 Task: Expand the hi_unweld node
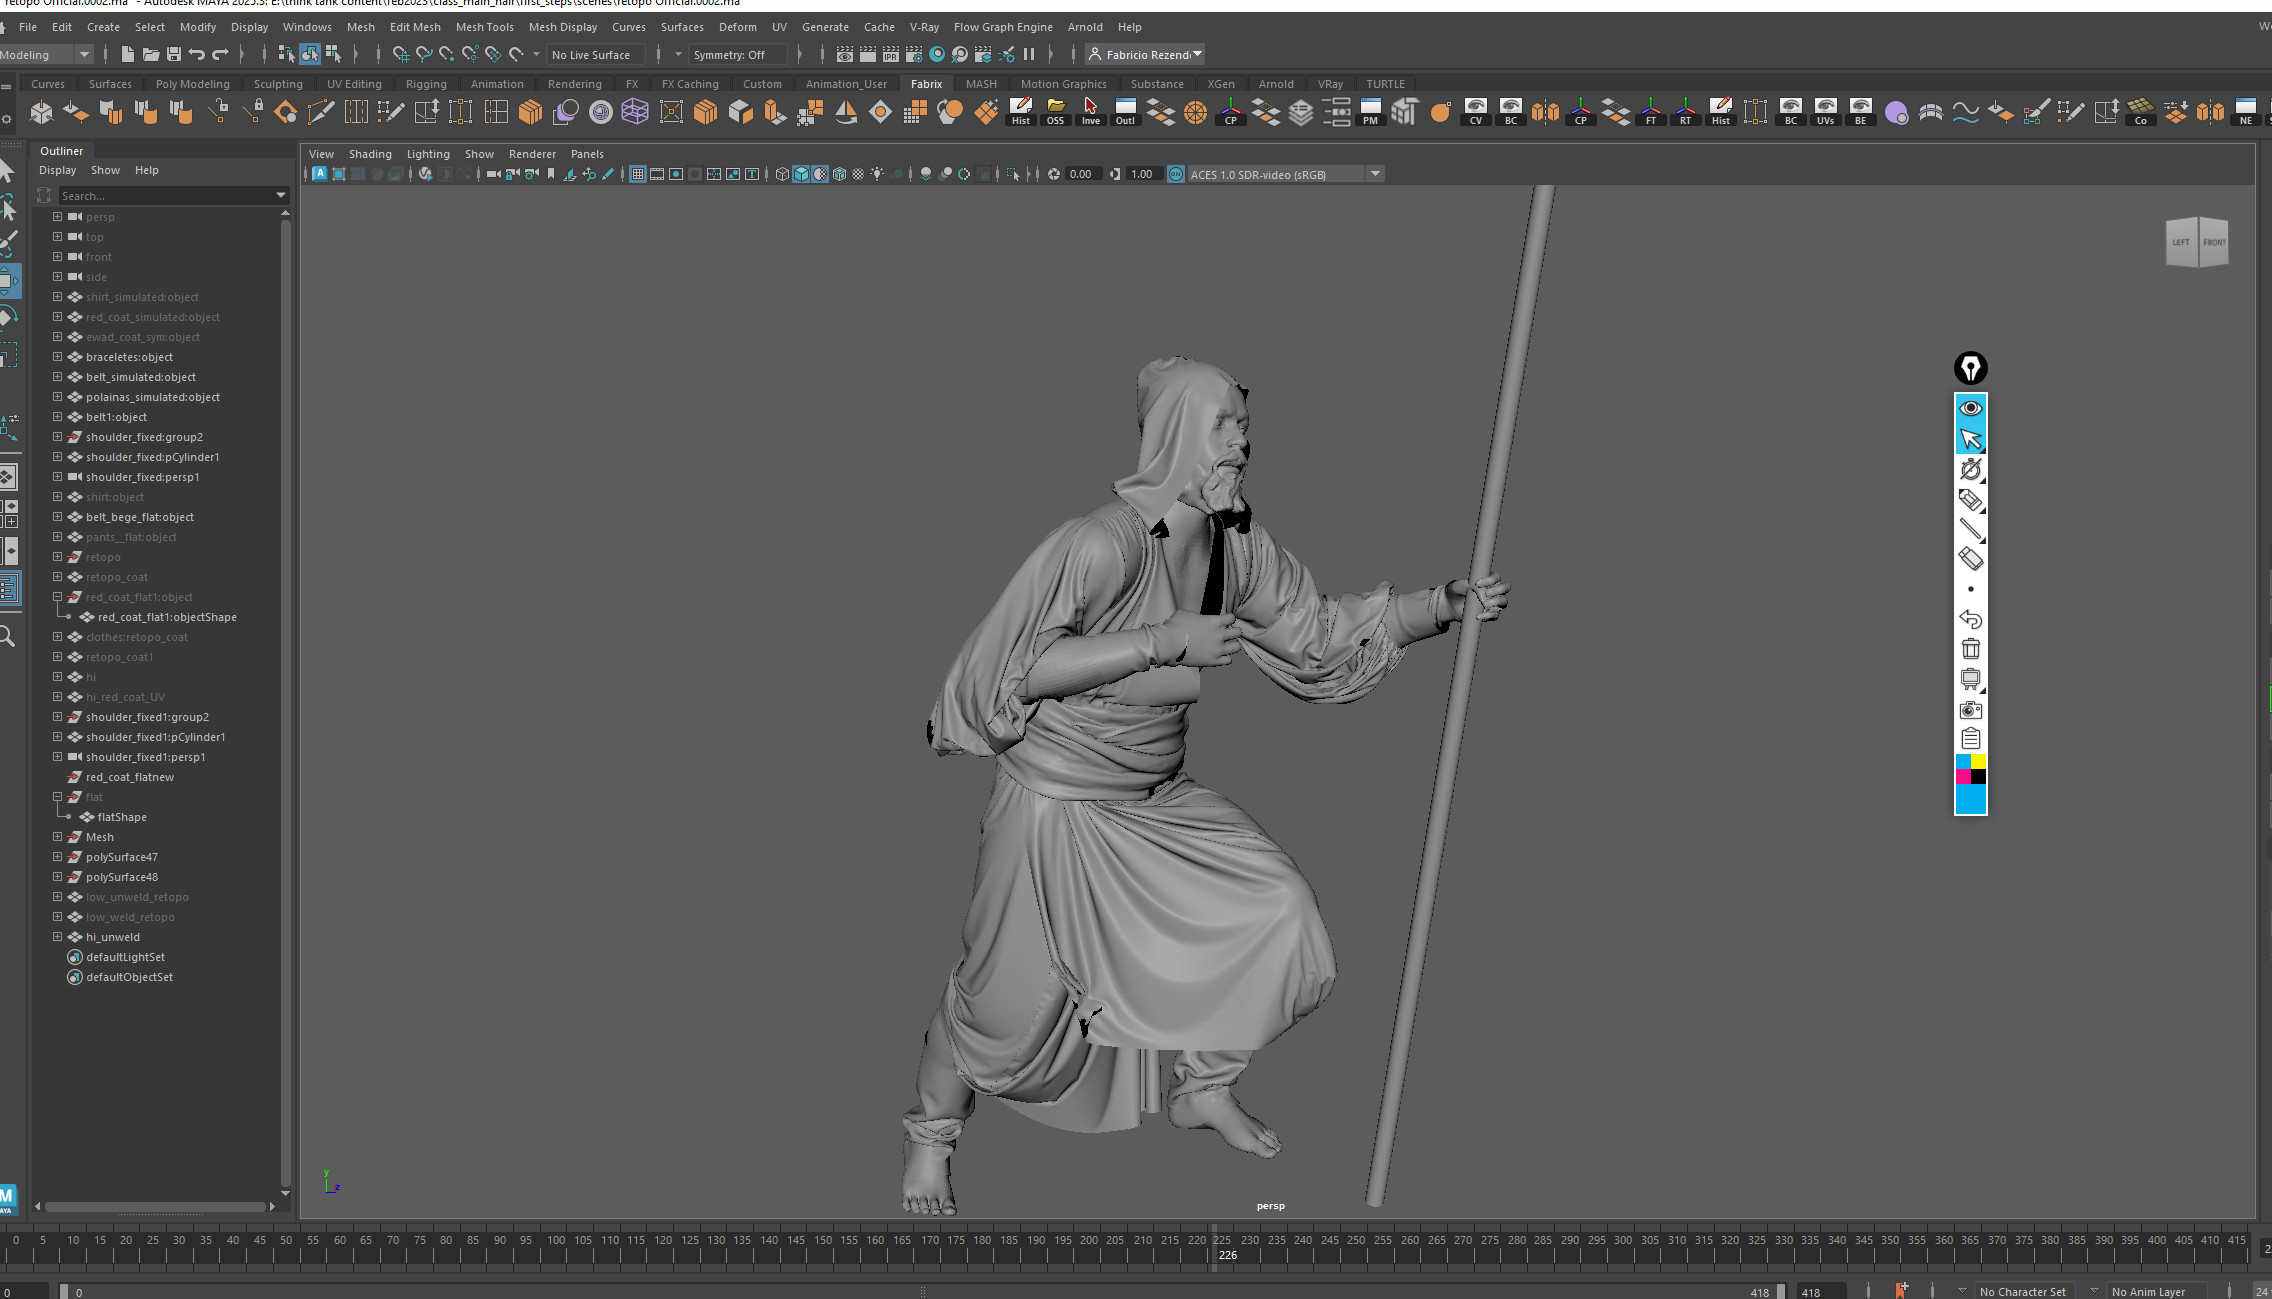(x=57, y=936)
